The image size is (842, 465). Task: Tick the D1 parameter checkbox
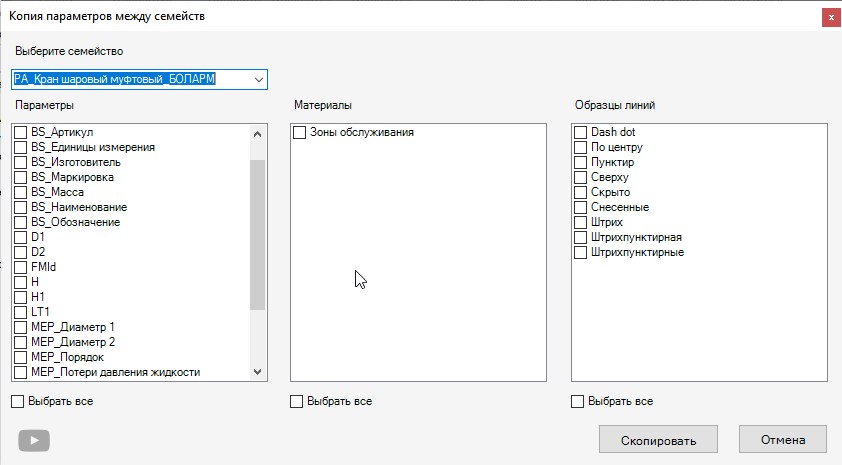(21, 237)
